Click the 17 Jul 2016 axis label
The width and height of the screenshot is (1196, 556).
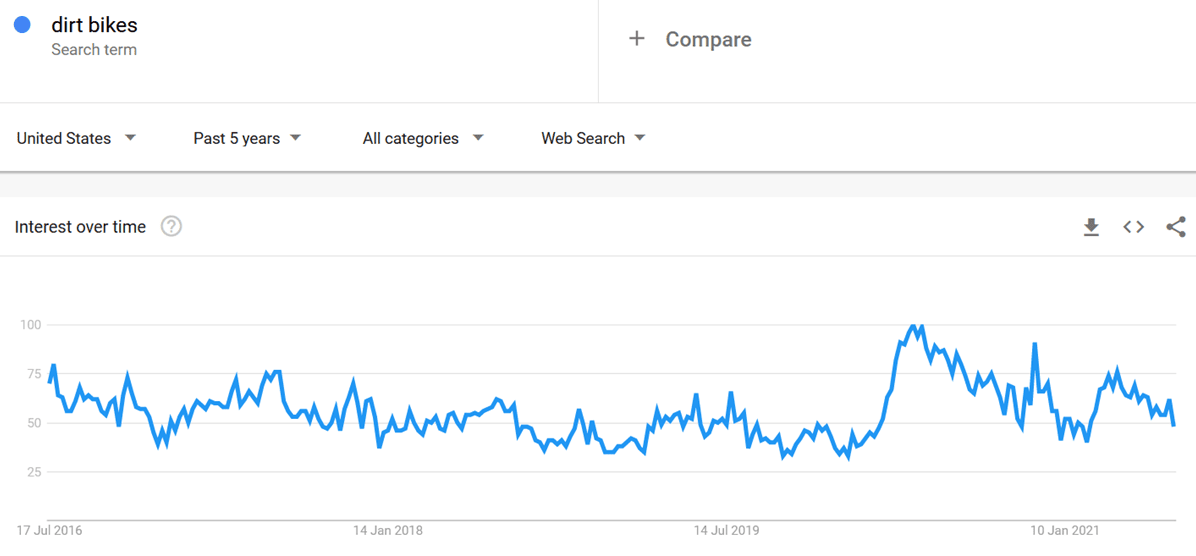[50, 529]
